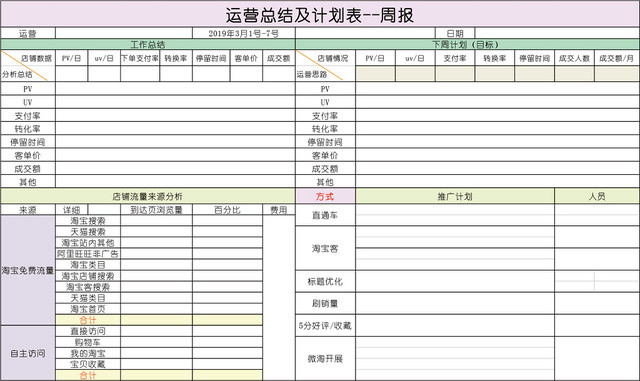Click the 推广计划 header cell
This screenshot has height=381, width=640.
[455, 196]
